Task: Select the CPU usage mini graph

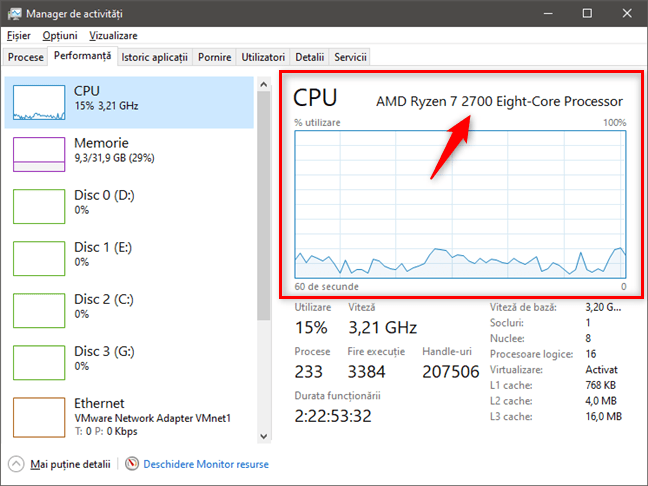Action: coord(39,102)
